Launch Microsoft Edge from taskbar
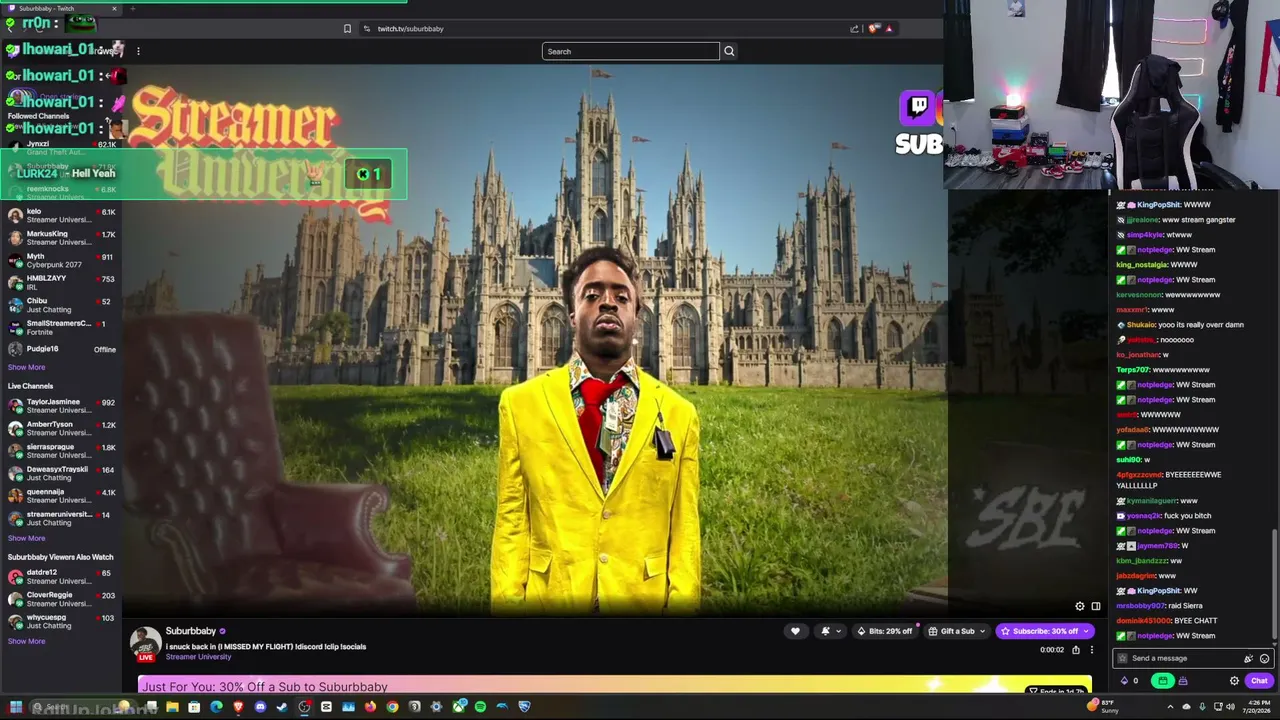1280x720 pixels. tap(216, 707)
